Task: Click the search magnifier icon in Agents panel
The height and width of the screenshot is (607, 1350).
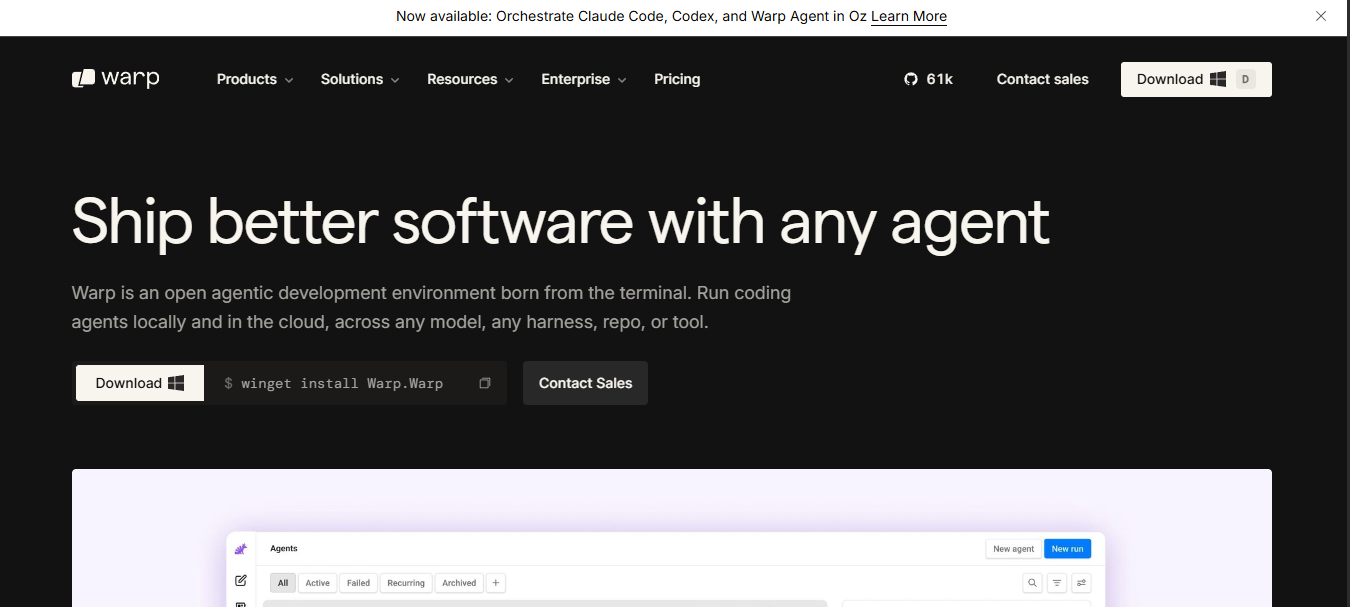Action: click(x=1033, y=582)
